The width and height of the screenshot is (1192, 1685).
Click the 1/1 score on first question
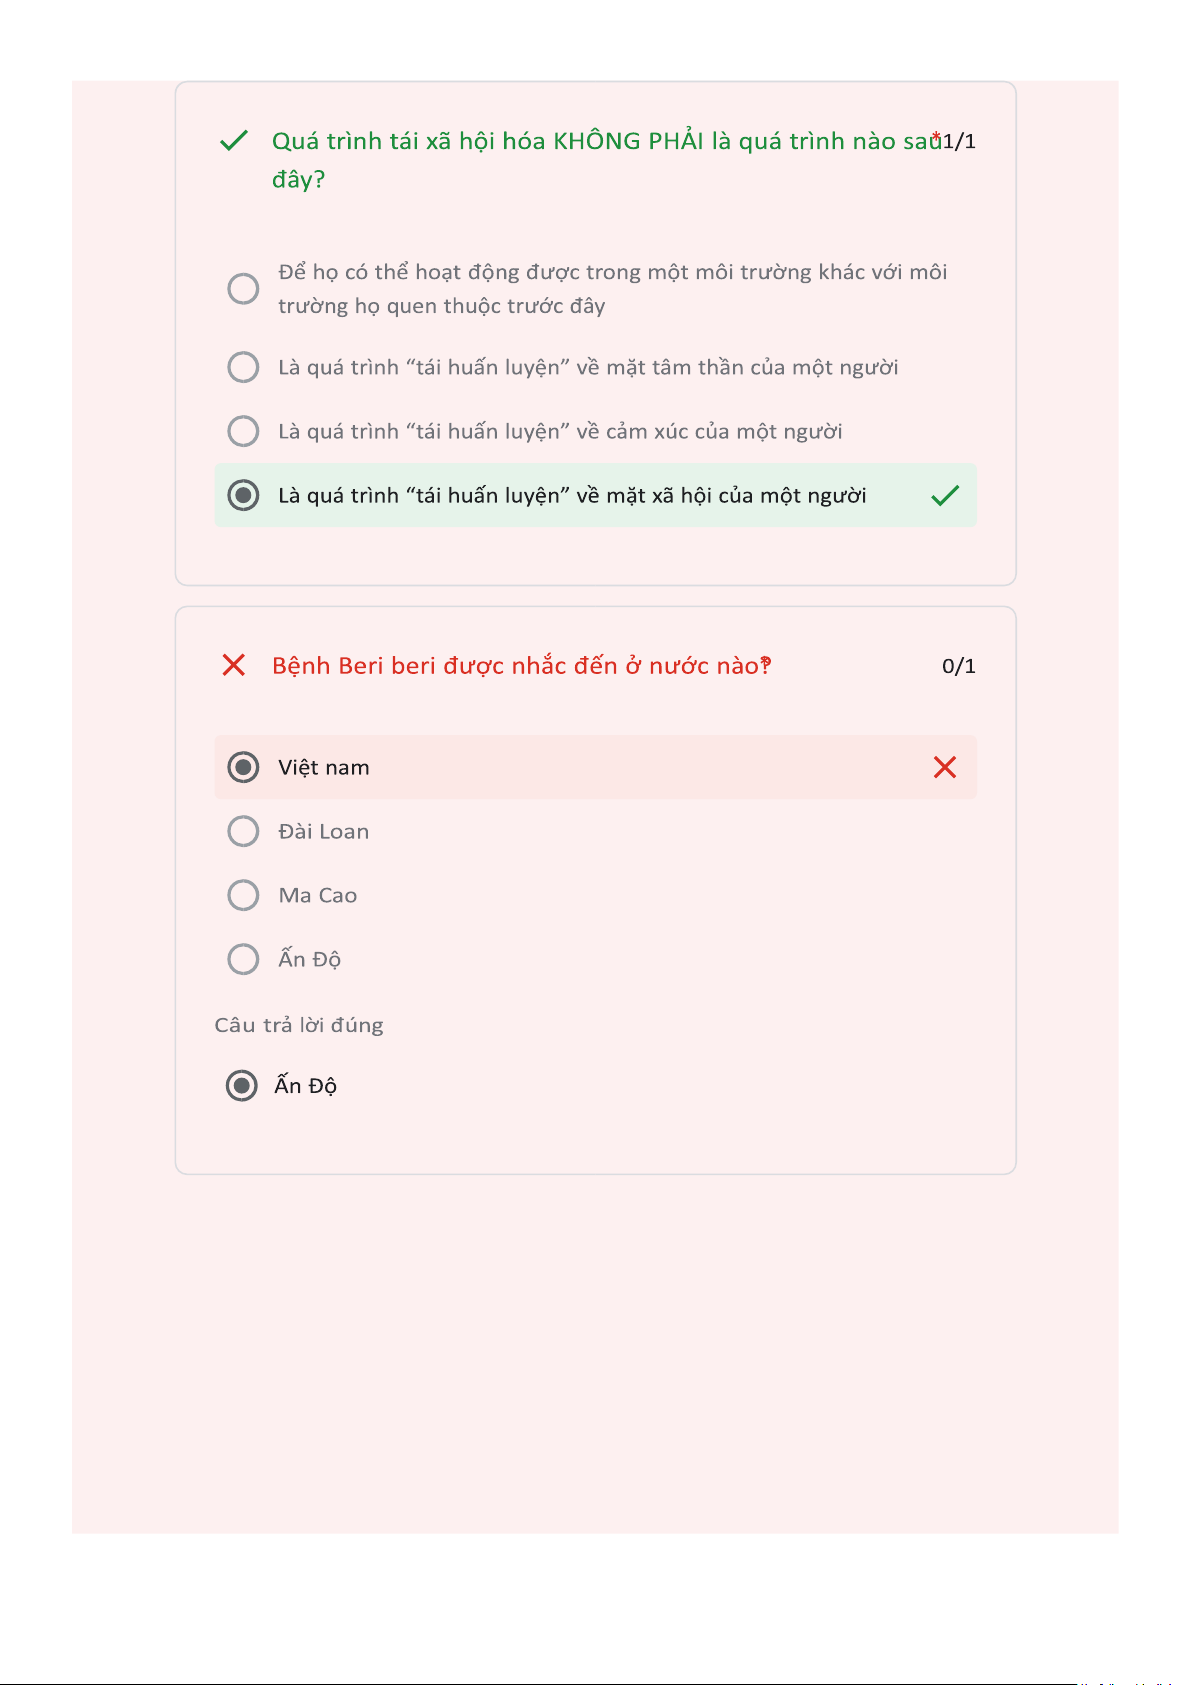point(959,141)
